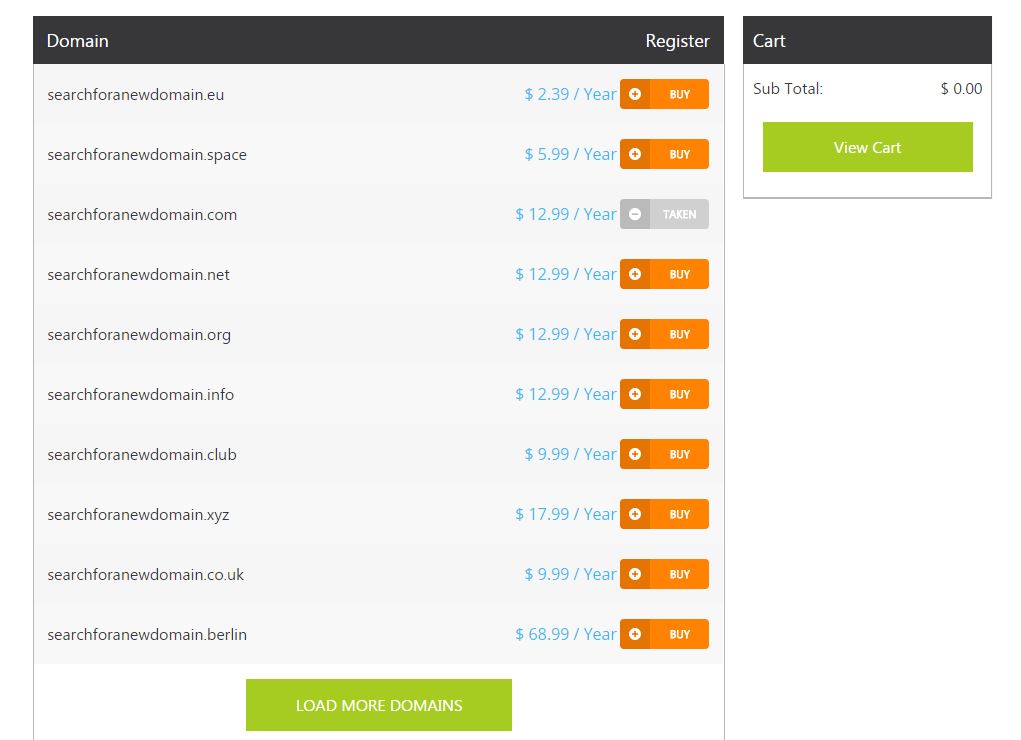Click the $ 5.99 / Year price
1021x740 pixels.
[570, 154]
